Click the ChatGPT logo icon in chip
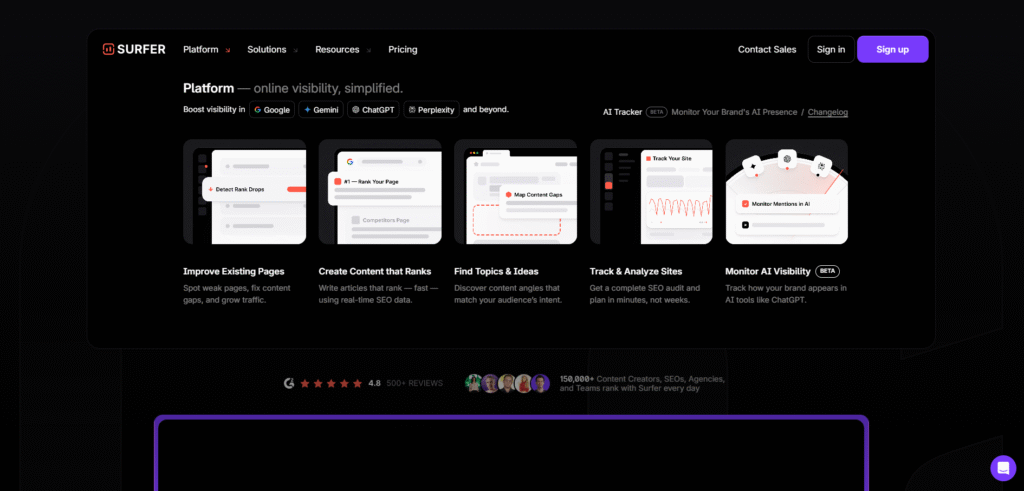 (356, 110)
